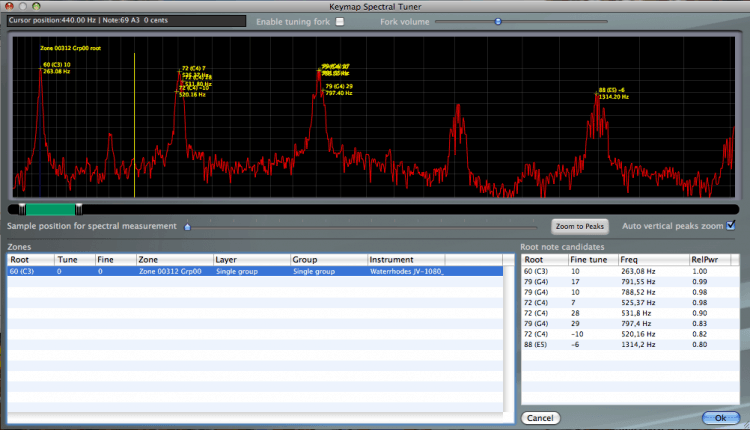Click the zones table vertical scrollbar
The width and height of the screenshot is (750, 430).
coord(508,339)
